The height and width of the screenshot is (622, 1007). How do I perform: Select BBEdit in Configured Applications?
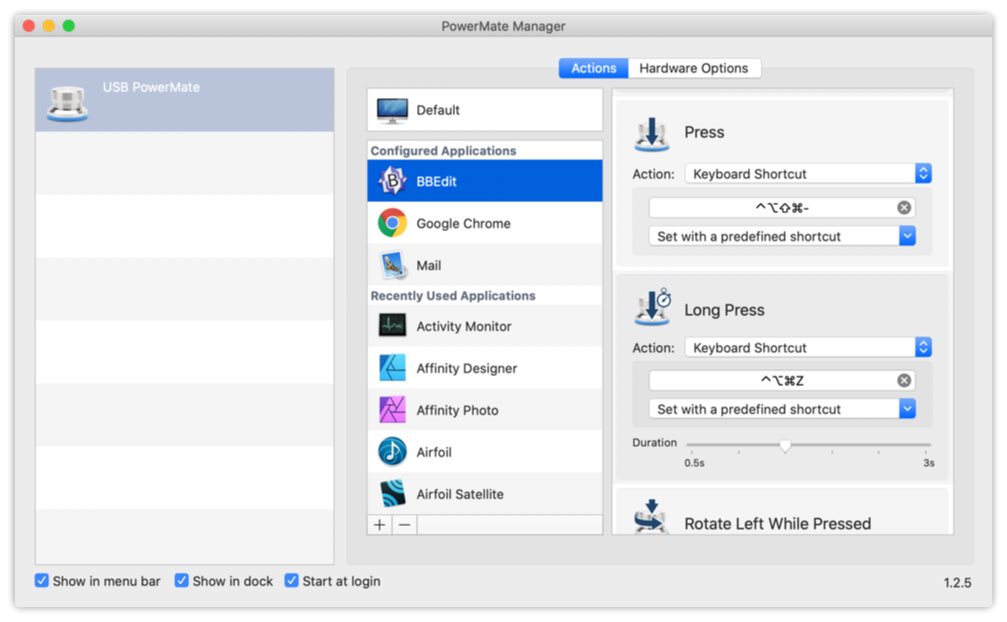pyautogui.click(x=485, y=181)
